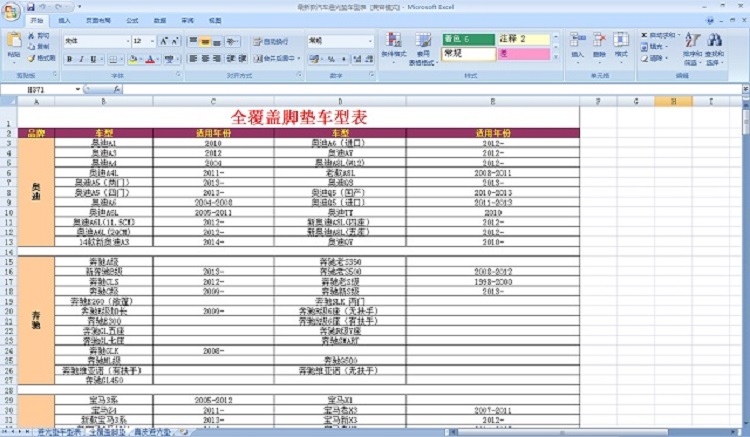Click the fx Insert Function button
The height and width of the screenshot is (437, 750).
click(117, 89)
